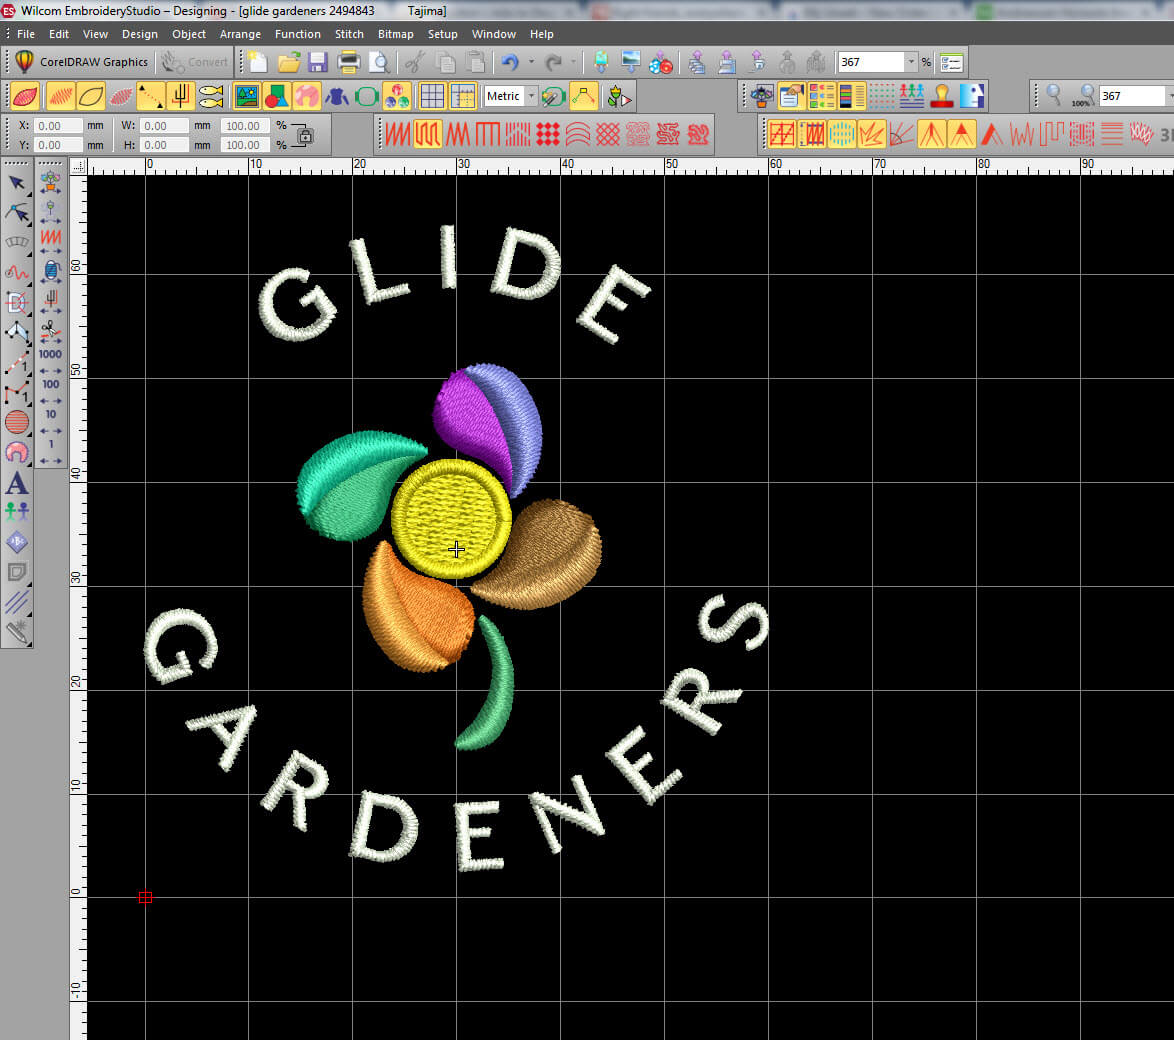This screenshot has height=1040, width=1174.
Task: Open the Stitch menu
Action: 349,34
